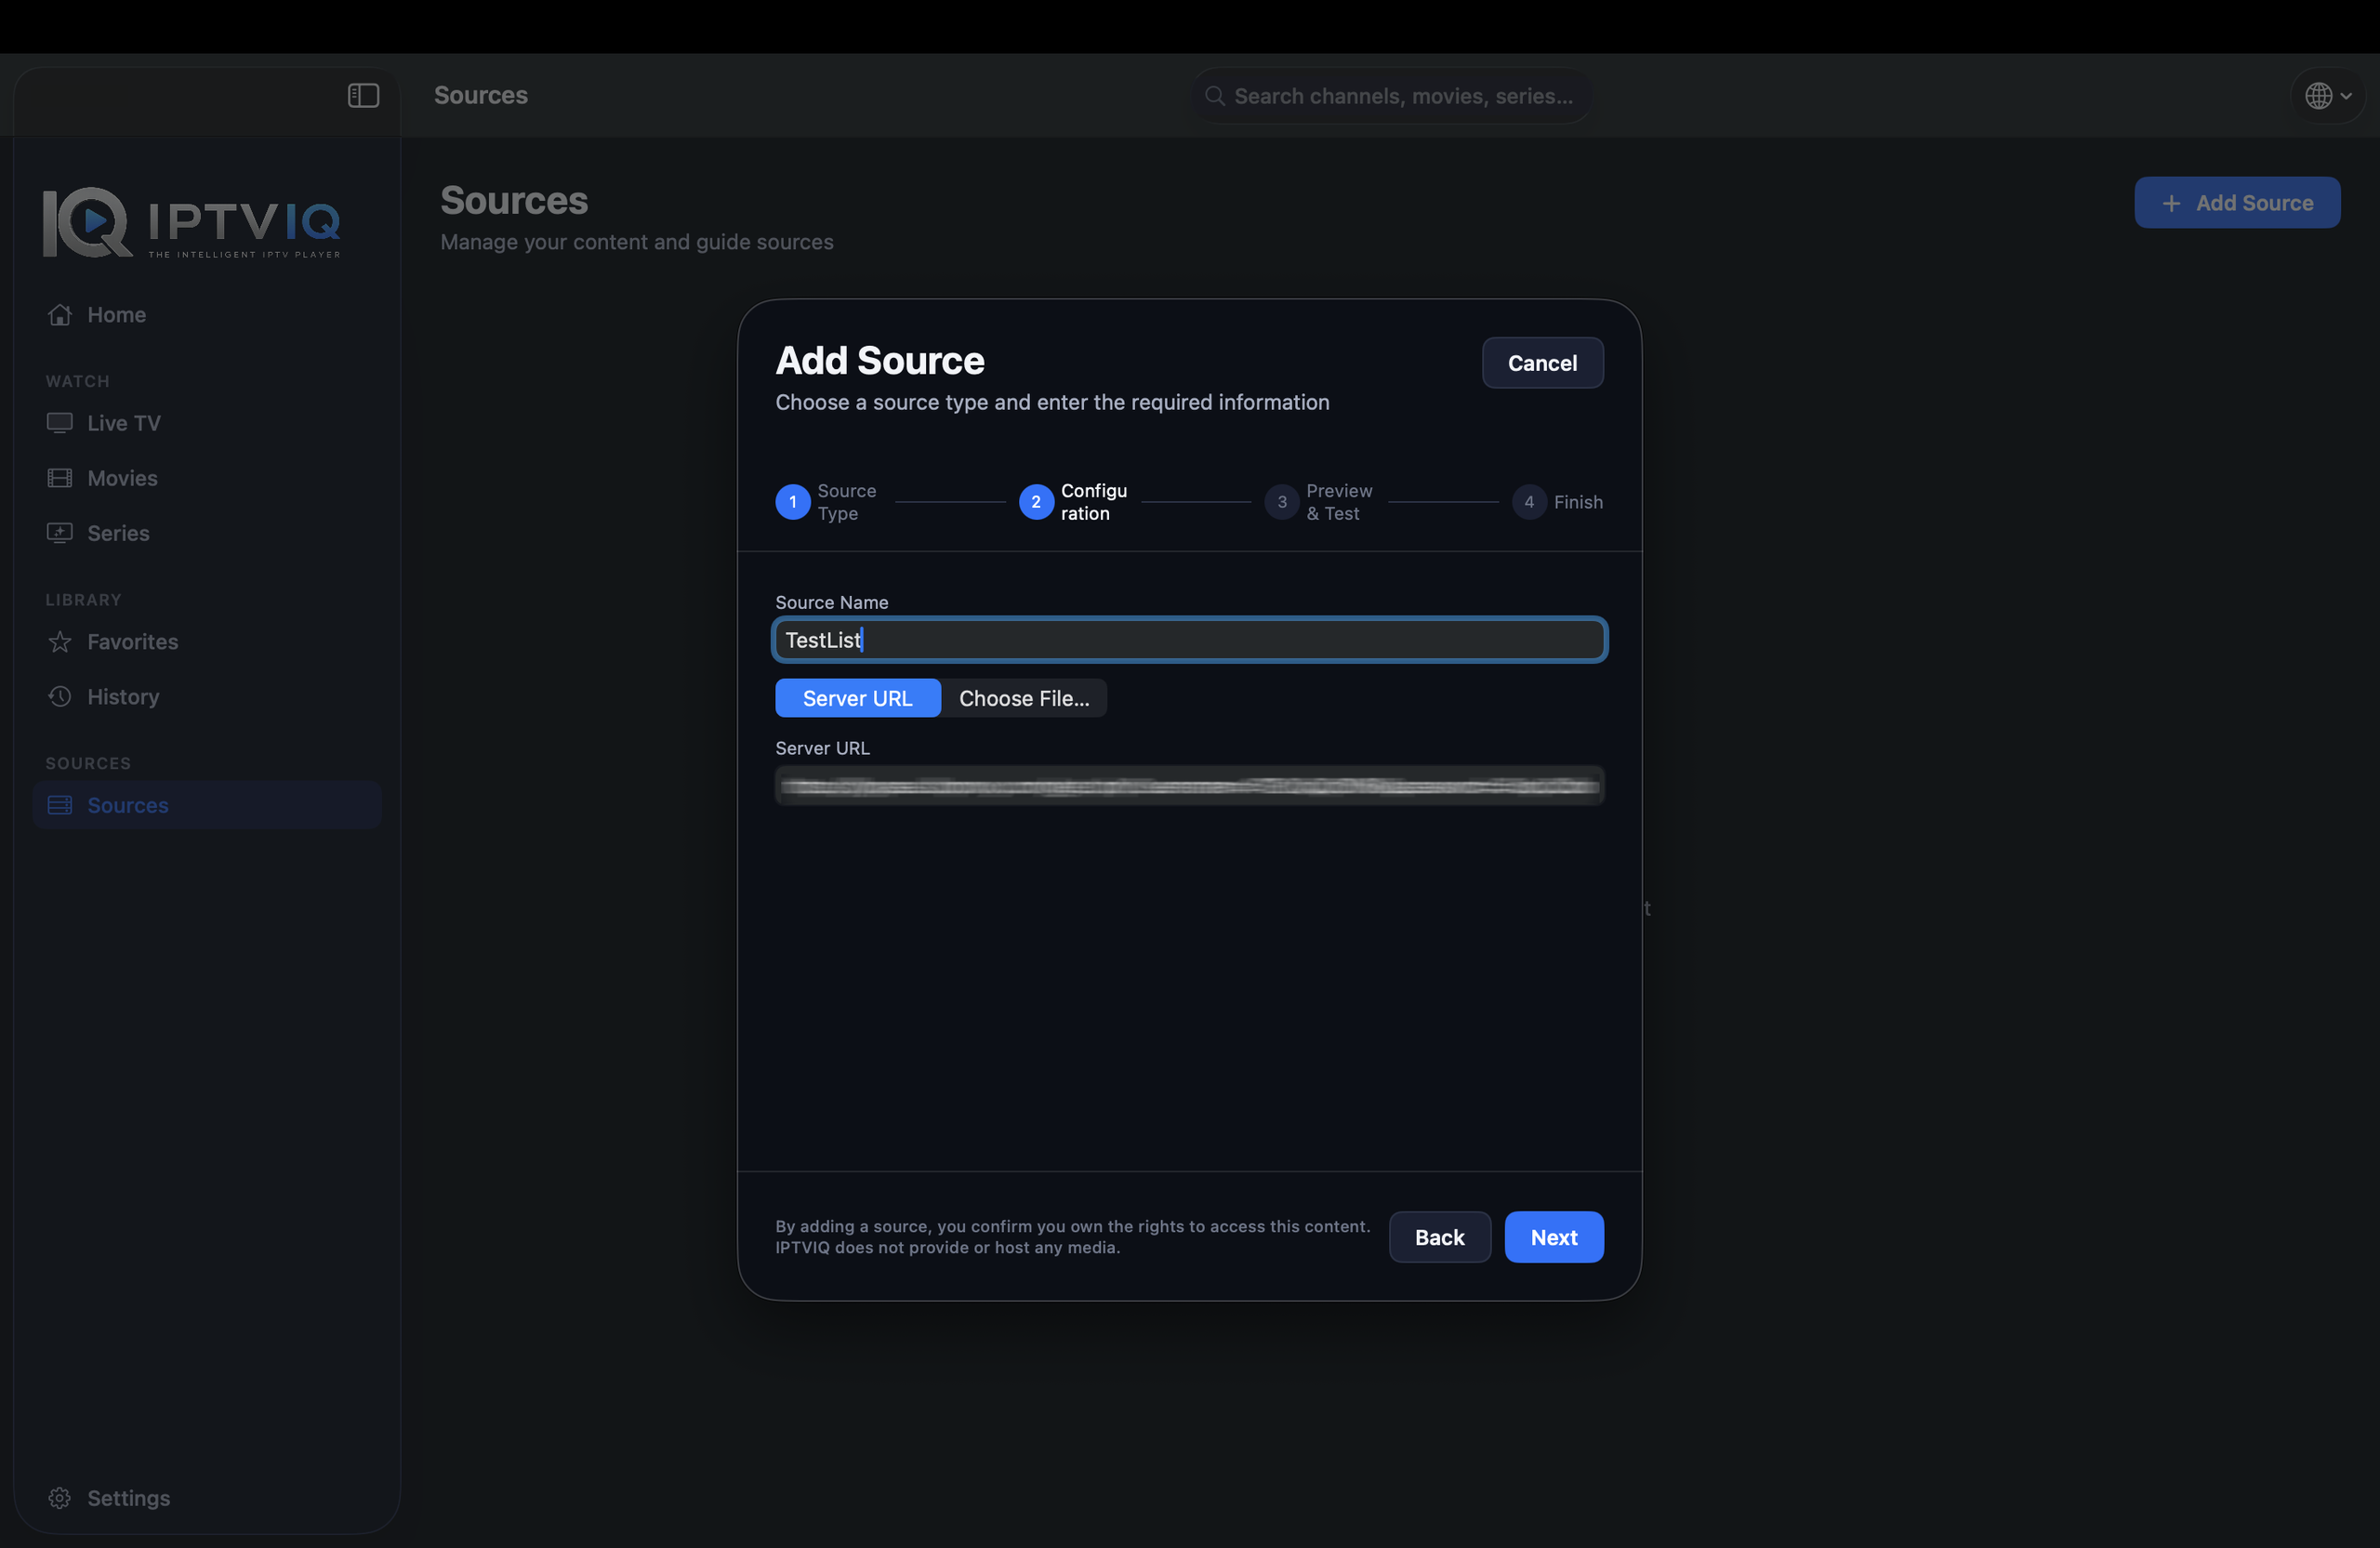Go to step 1 Source Type
The width and height of the screenshot is (2380, 1548).
[826, 502]
